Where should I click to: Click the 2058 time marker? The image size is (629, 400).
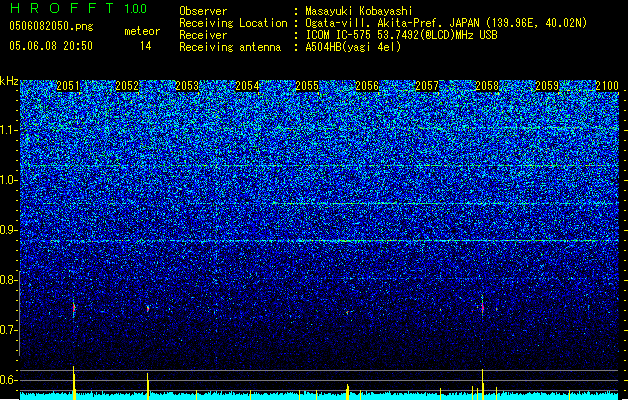coord(487,86)
